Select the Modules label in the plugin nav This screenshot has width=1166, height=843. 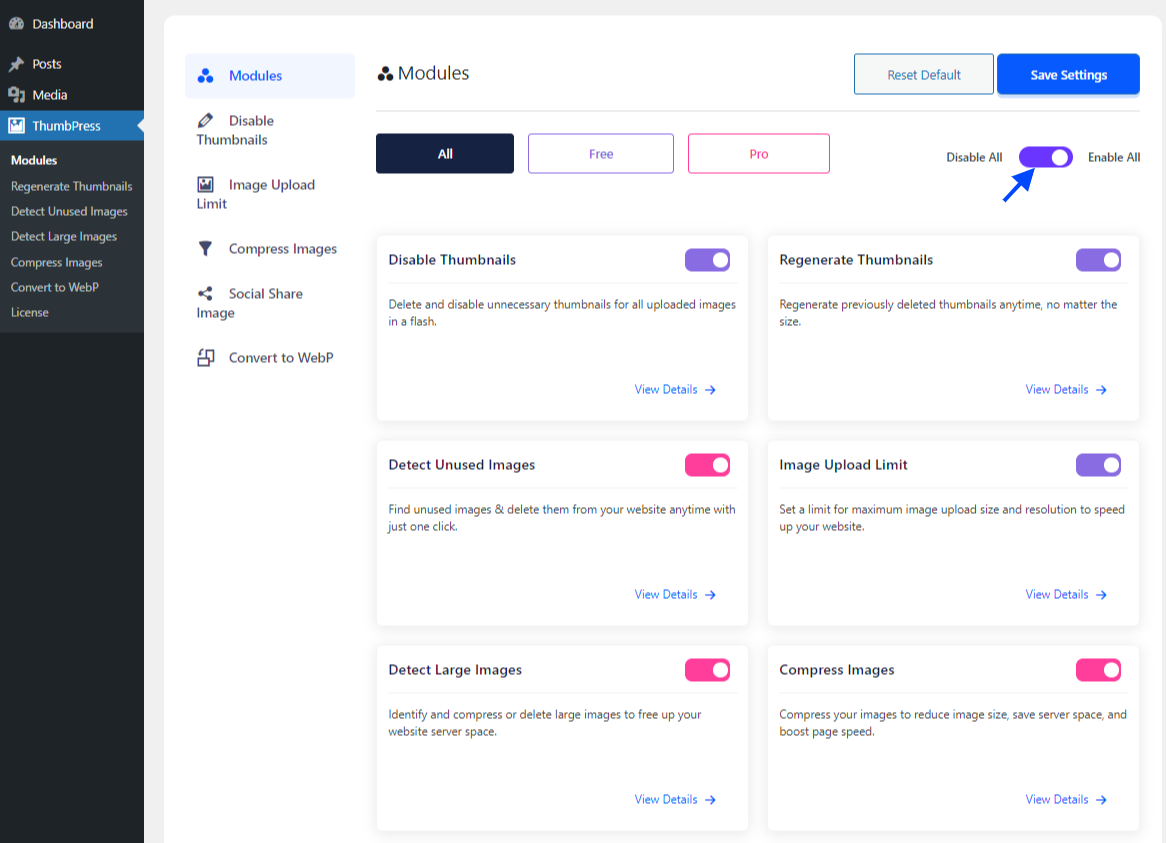[255, 76]
